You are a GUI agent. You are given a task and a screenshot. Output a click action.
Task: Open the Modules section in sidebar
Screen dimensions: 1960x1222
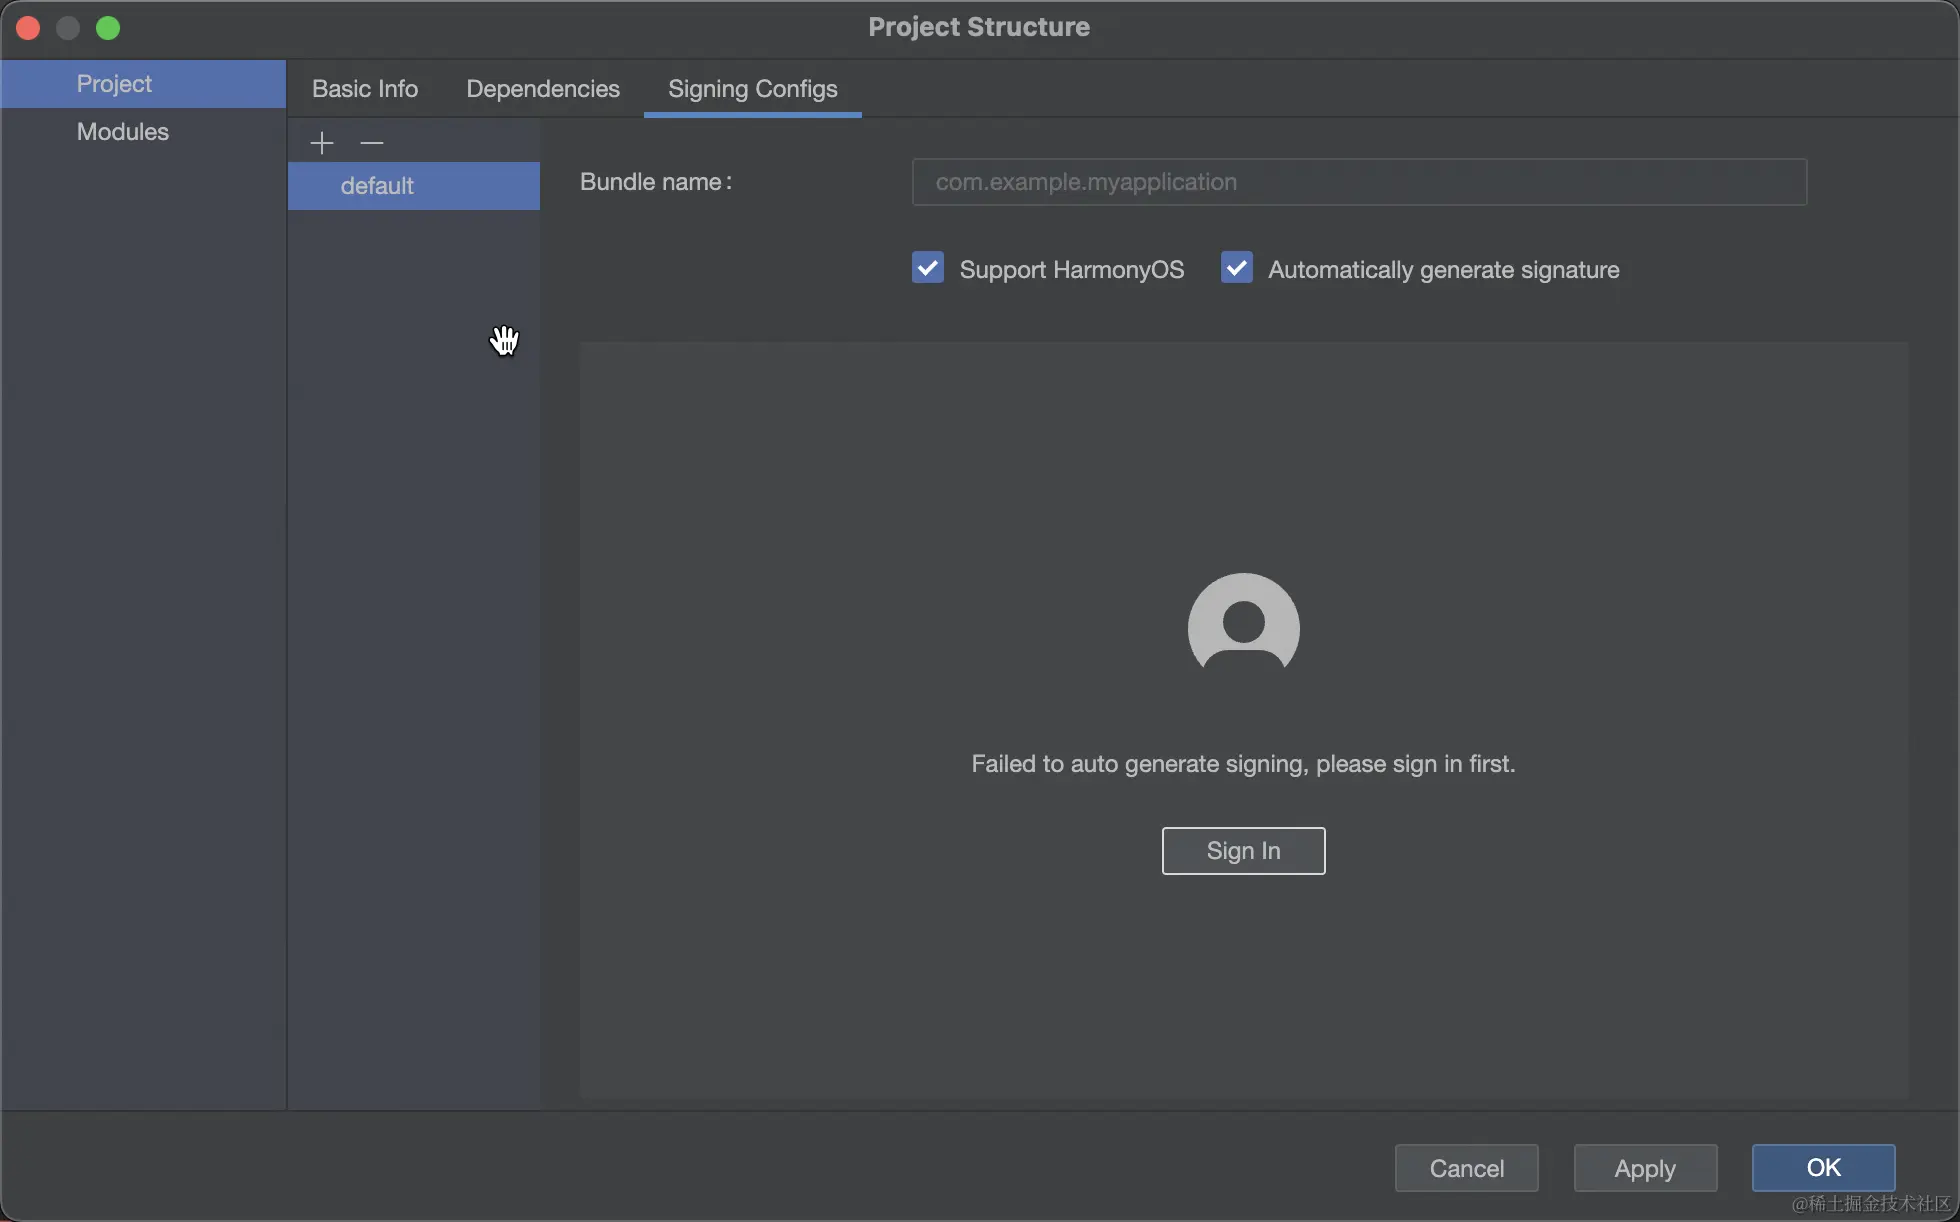pyautogui.click(x=123, y=132)
